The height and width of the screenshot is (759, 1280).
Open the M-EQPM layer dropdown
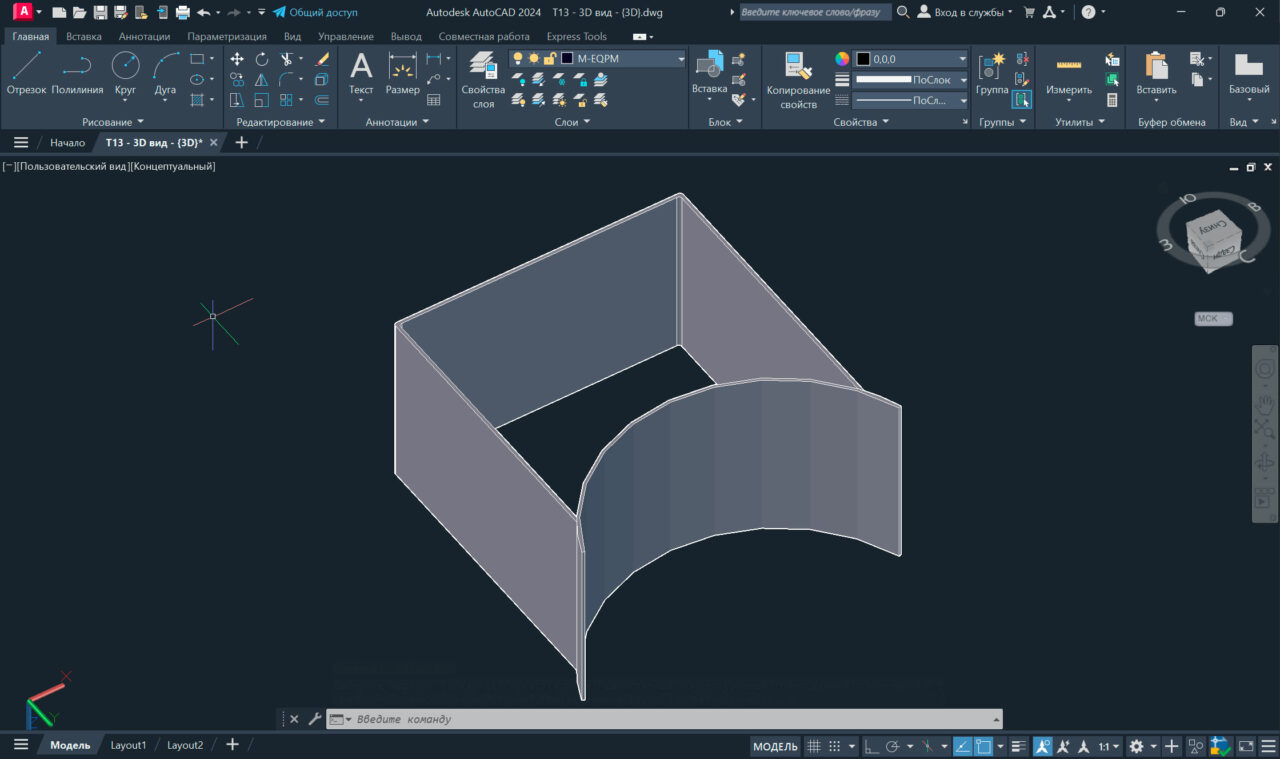681,59
